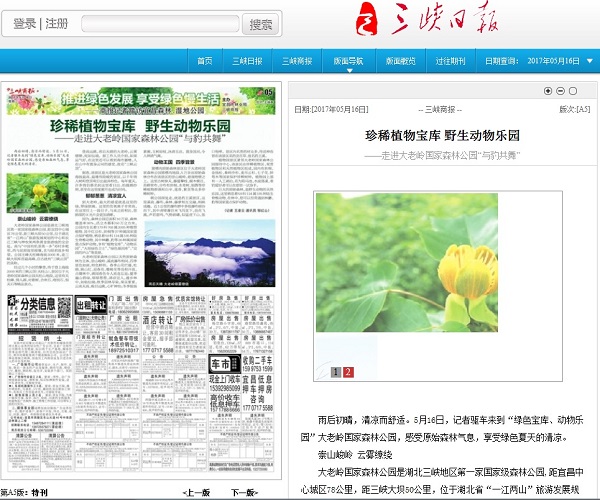Select the last empty radio button
The height and width of the screenshot is (500, 600).
[573, 91]
